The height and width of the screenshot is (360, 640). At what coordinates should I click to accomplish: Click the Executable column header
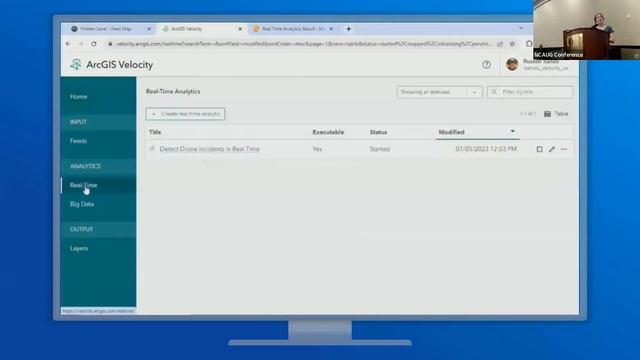[x=328, y=132]
